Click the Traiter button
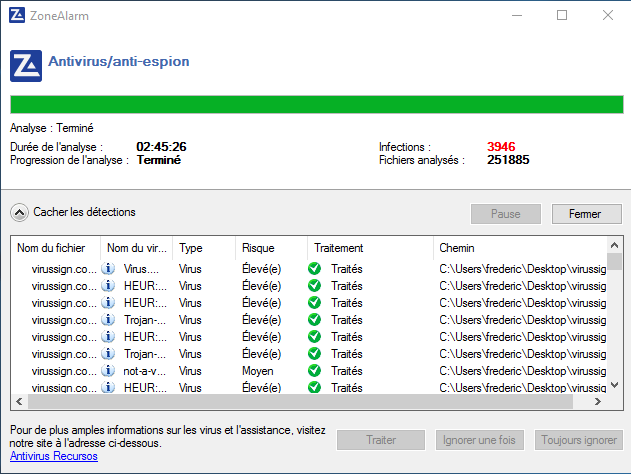The width and height of the screenshot is (631, 474). [381, 440]
